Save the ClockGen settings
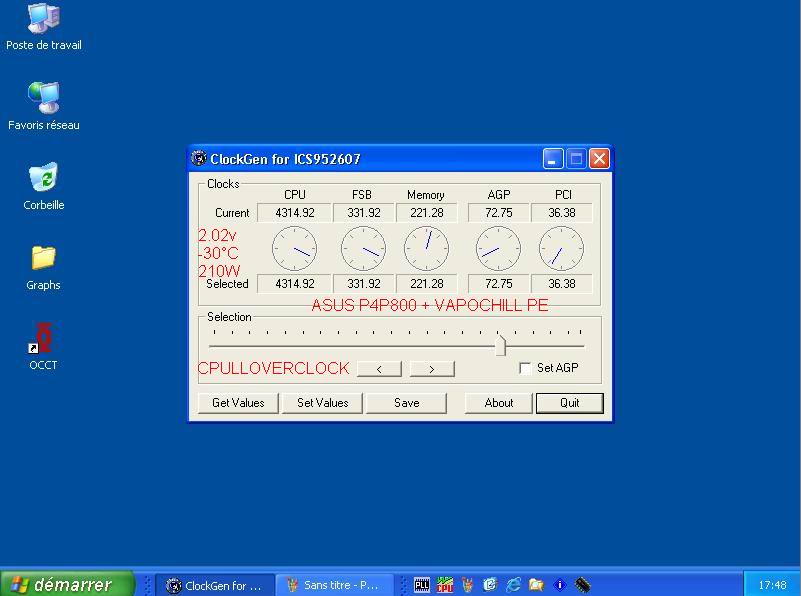 407,403
